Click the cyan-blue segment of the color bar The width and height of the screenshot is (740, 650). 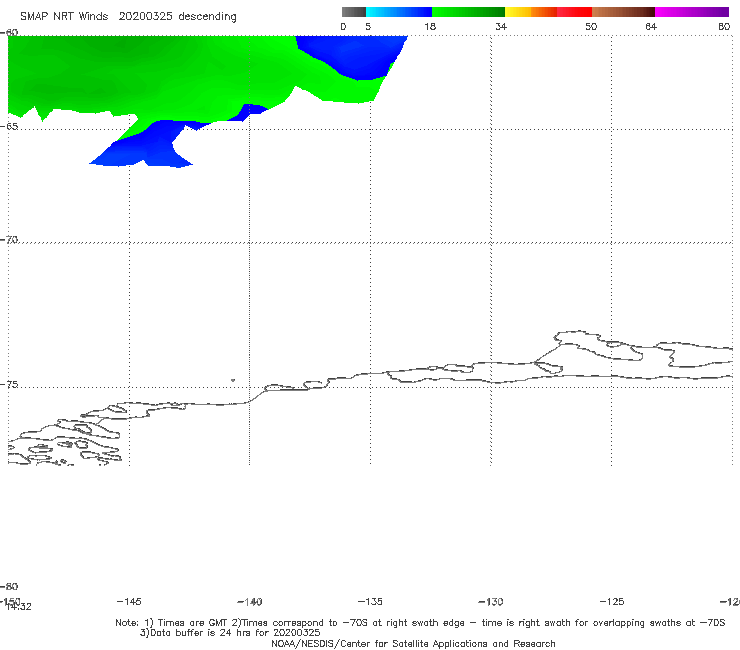pos(399,12)
